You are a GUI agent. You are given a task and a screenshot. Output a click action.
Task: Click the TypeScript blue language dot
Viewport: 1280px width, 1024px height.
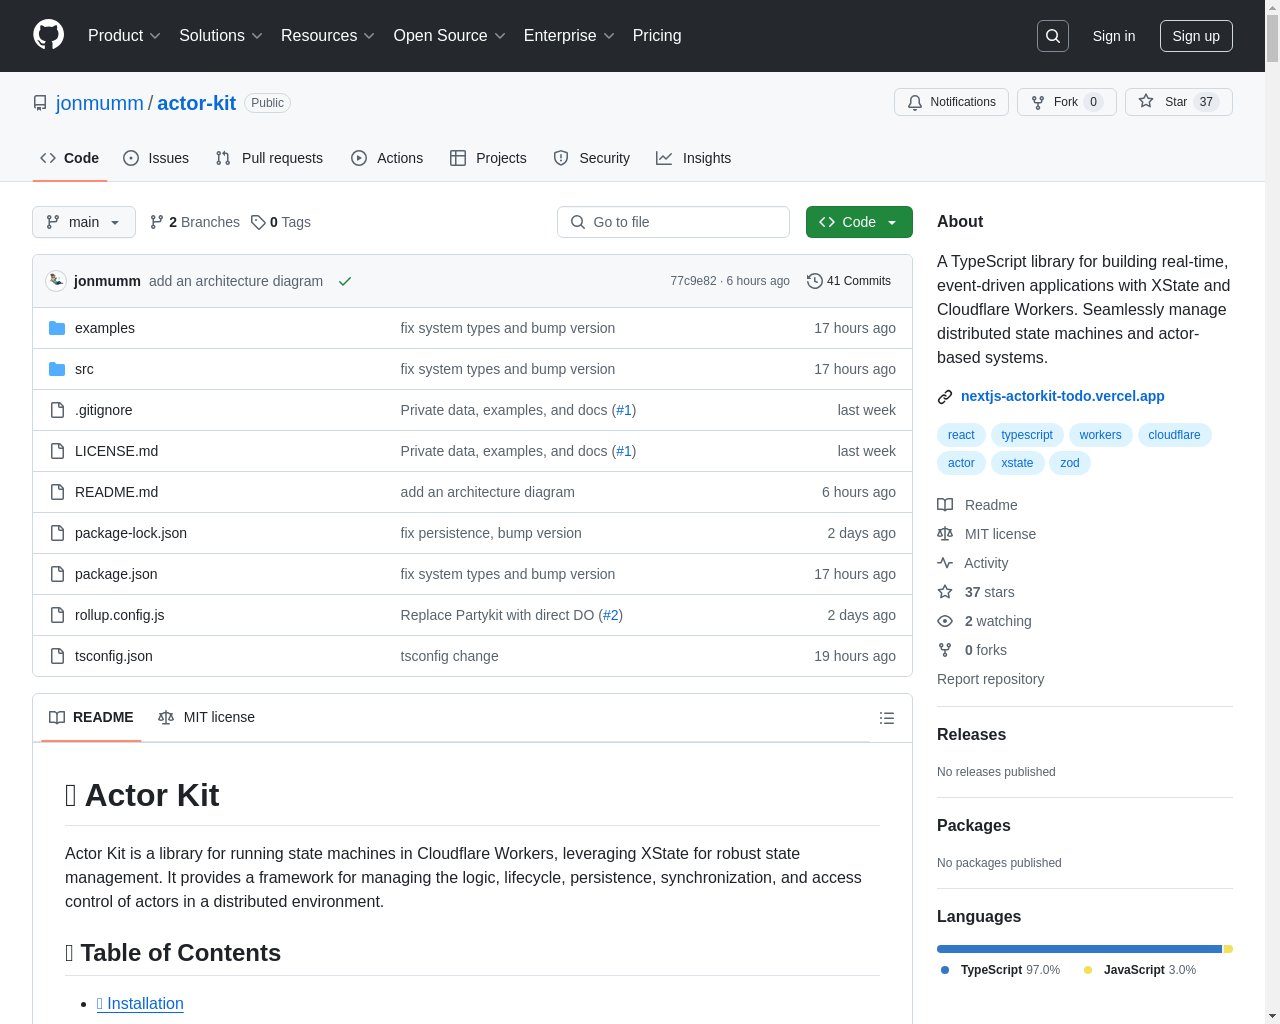[945, 970]
